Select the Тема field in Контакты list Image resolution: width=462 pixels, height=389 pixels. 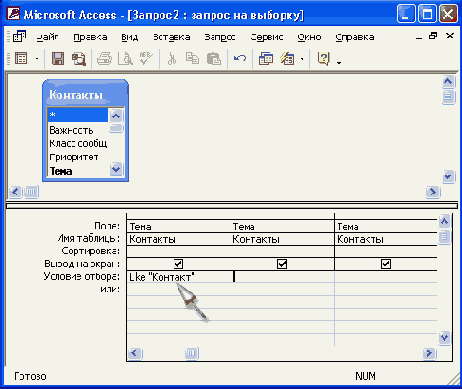click(x=61, y=171)
